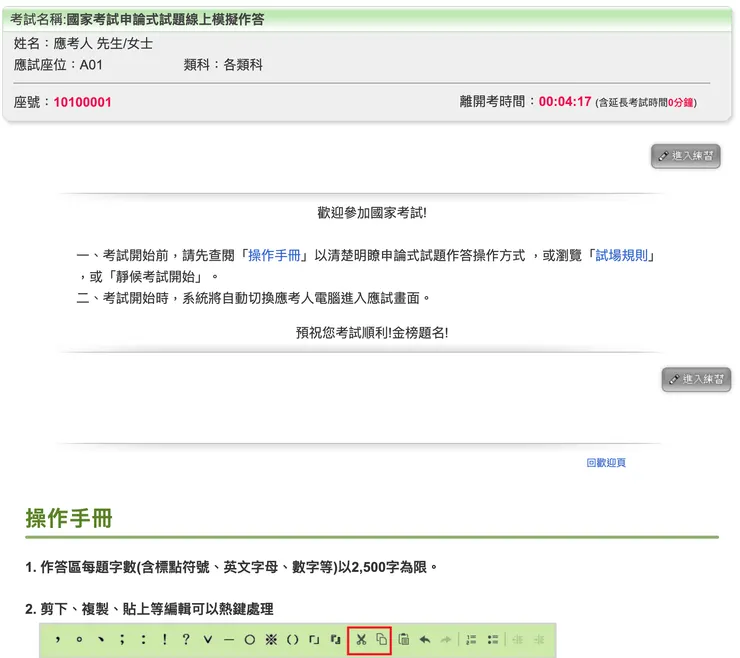This screenshot has width=740, height=658.
Task: Insert single corner brackets 「」
Action: (x=314, y=640)
